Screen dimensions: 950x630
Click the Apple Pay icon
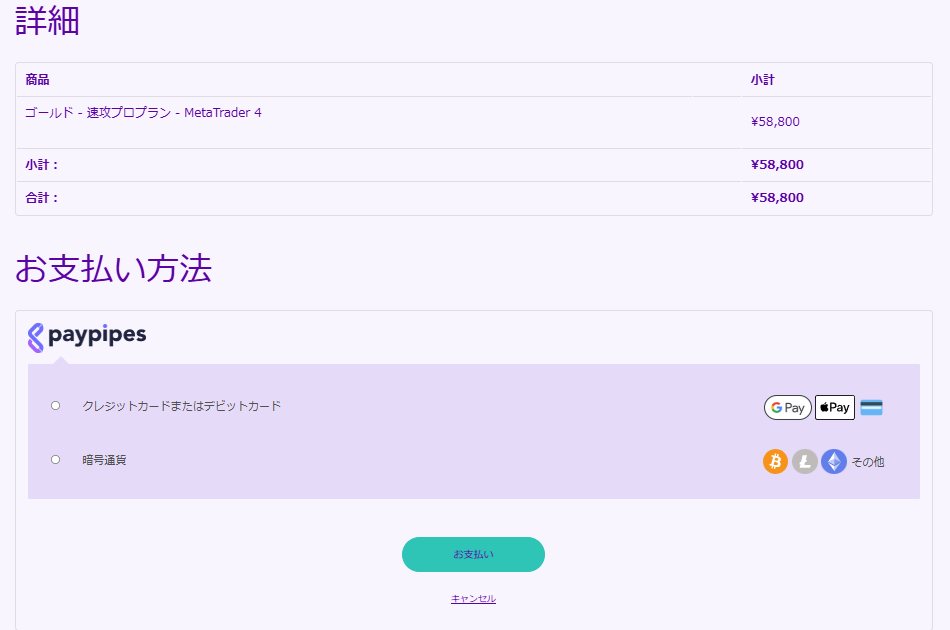click(x=835, y=408)
